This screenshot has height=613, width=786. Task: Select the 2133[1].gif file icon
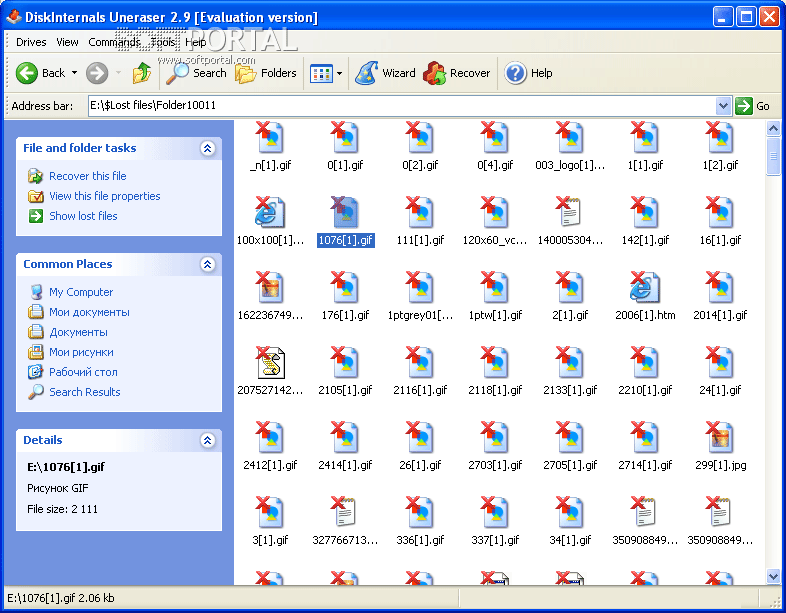[569, 362]
